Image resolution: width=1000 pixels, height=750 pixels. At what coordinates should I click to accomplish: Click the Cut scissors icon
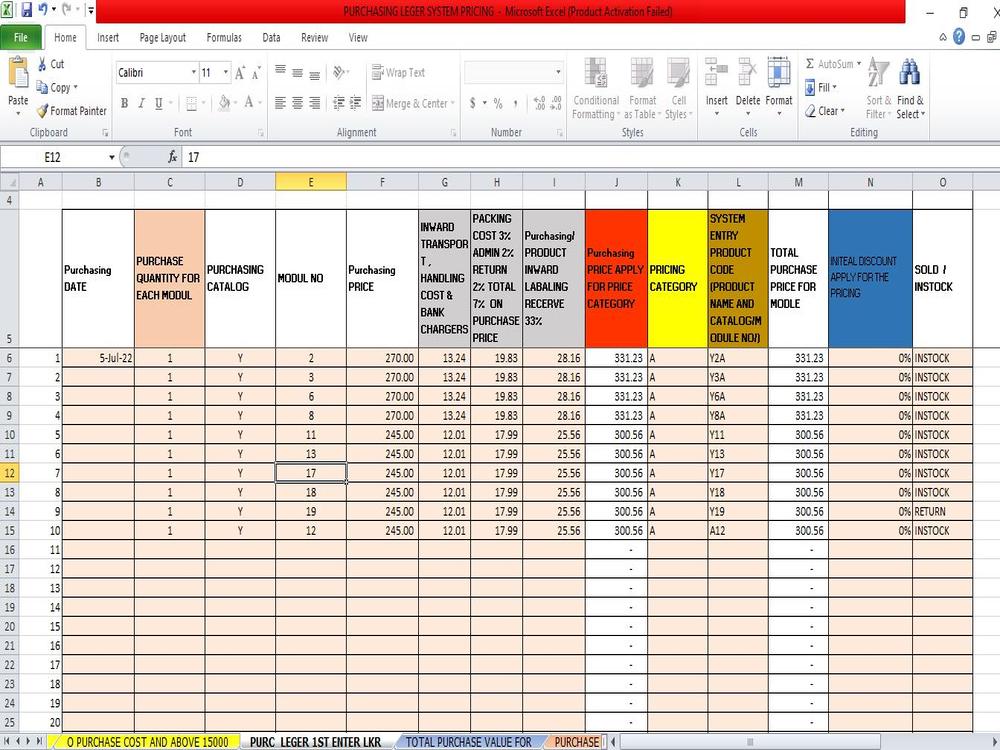point(42,64)
